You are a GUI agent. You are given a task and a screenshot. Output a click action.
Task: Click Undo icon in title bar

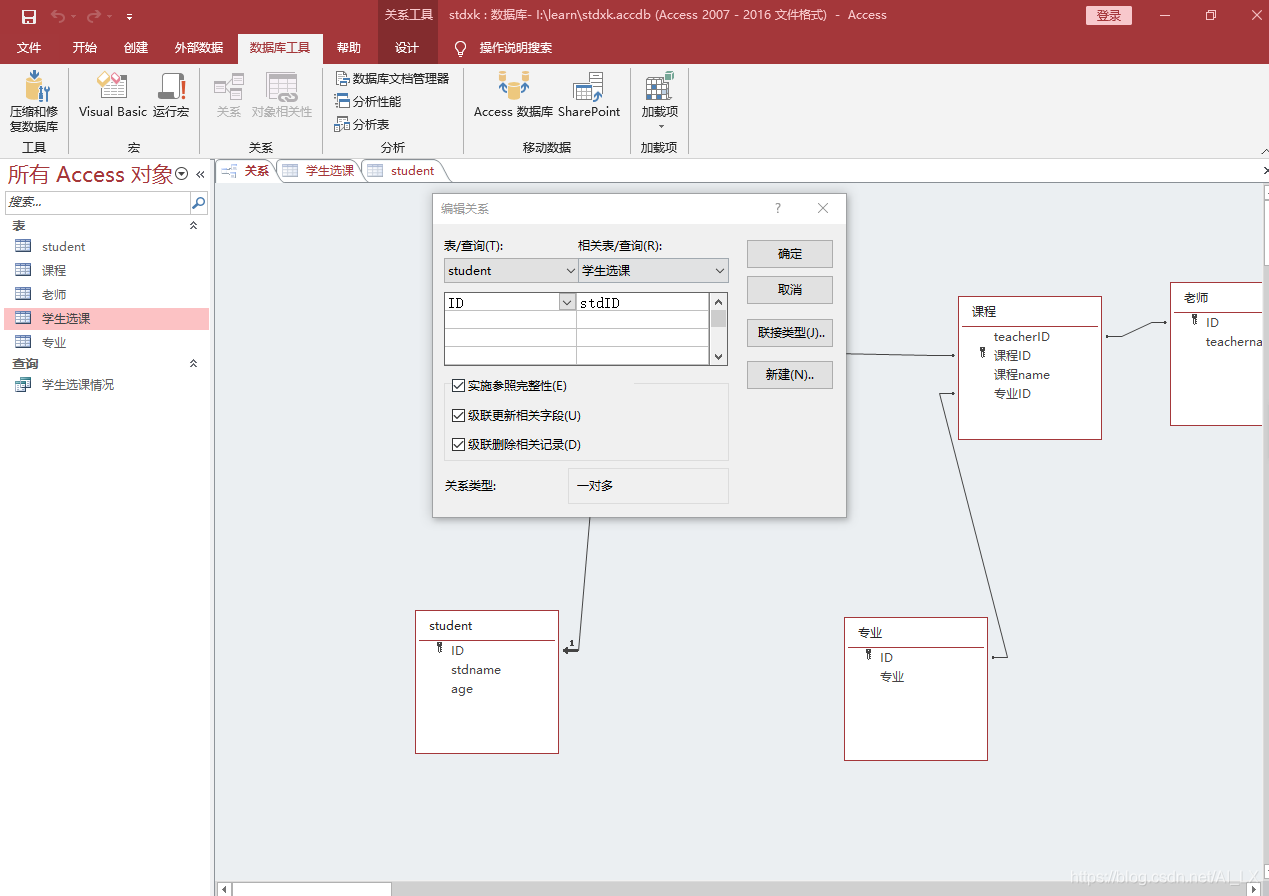tap(58, 16)
